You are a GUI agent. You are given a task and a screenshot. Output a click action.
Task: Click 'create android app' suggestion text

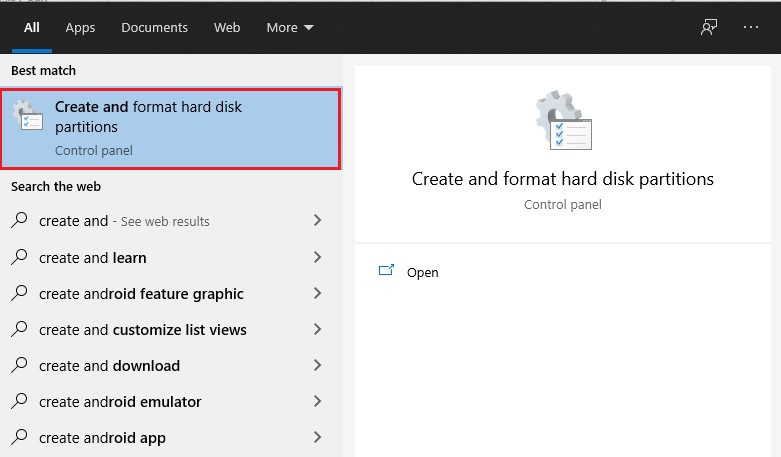(102, 438)
